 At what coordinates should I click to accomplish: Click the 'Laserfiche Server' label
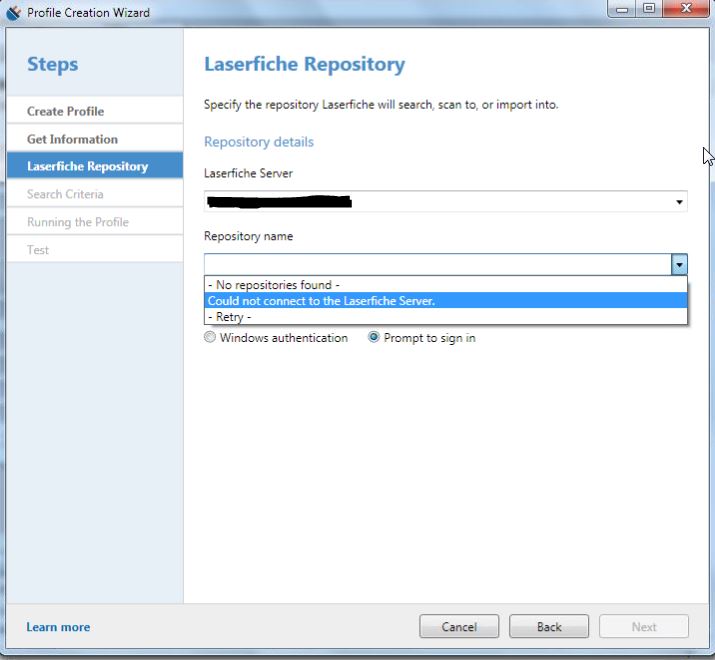(248, 173)
